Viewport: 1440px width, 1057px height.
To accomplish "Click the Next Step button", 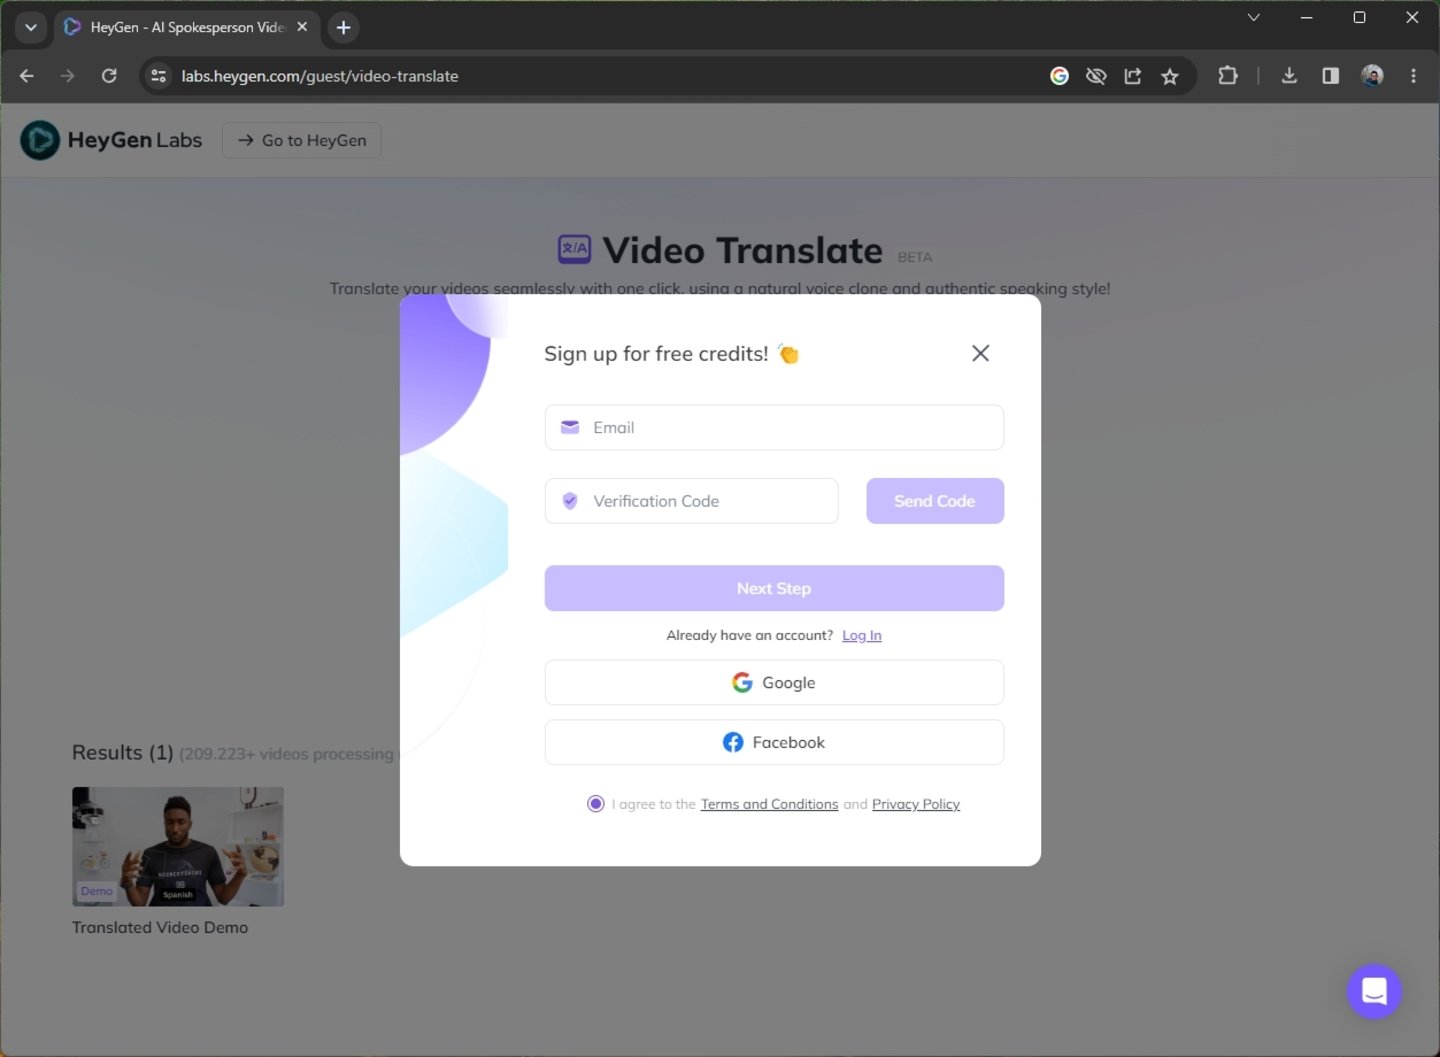I will 774,588.
